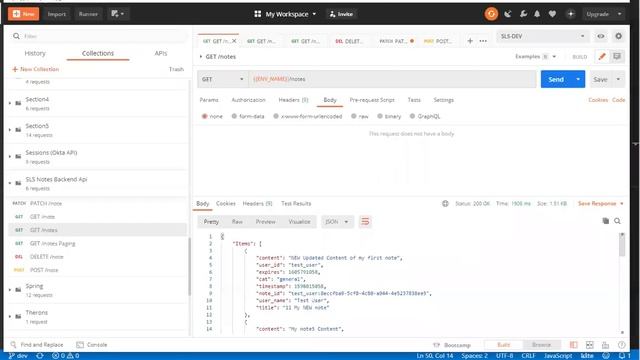Click the orange sync status icon
The image size is (640, 360).
(491, 14)
